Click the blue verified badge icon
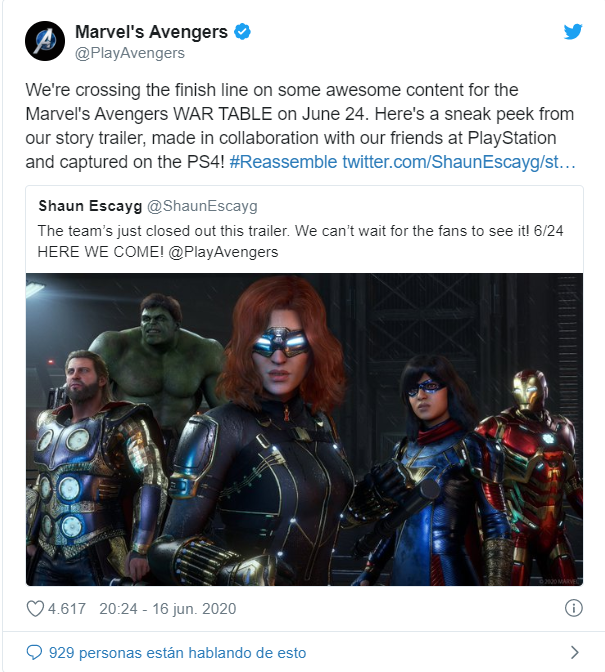 coord(242,32)
